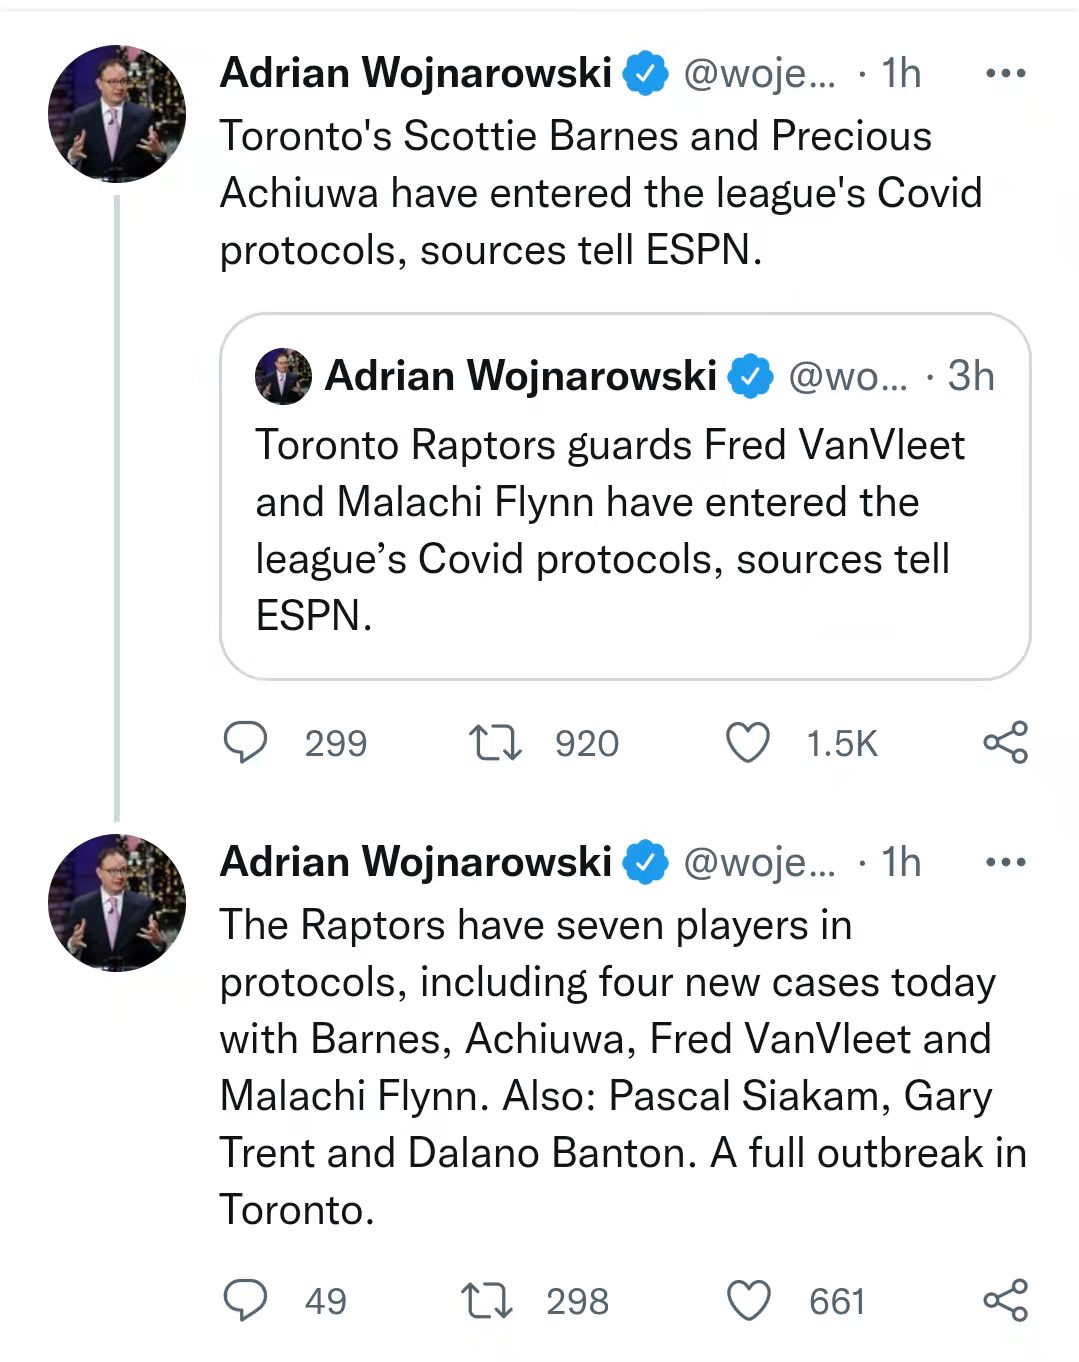Open the quoted VanVleet and Flynn tweet
This screenshot has width=1079, height=1362.
tap(625, 497)
